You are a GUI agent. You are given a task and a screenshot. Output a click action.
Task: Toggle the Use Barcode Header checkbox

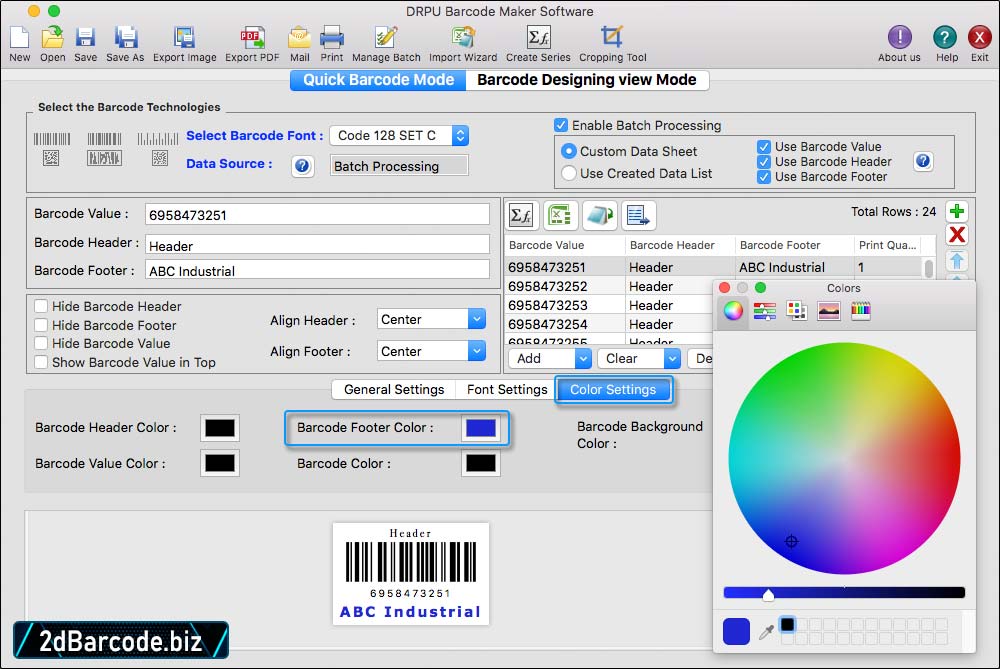[x=763, y=162]
